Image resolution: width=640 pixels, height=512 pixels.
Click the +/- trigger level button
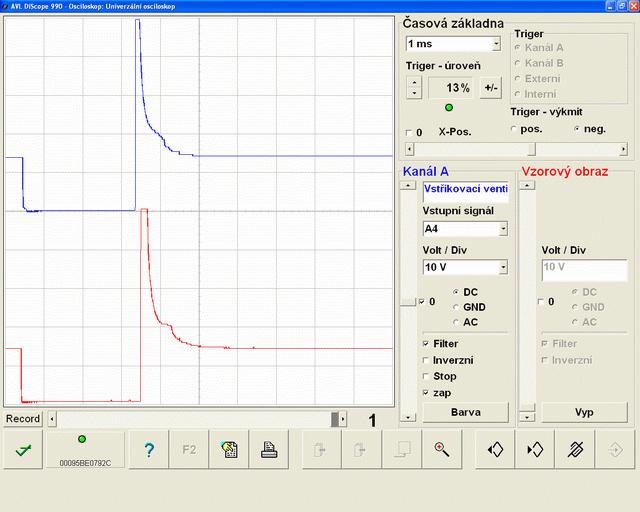[x=490, y=88]
